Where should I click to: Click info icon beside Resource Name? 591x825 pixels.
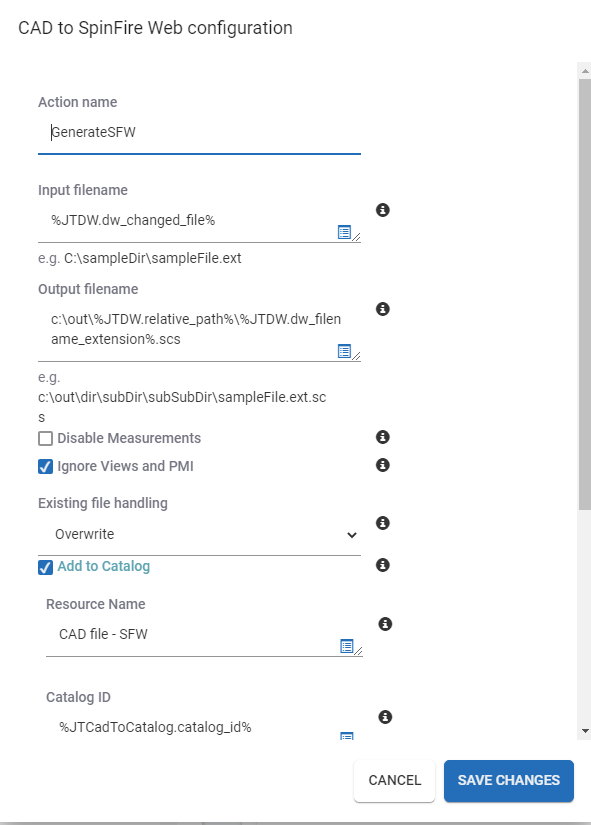385,624
